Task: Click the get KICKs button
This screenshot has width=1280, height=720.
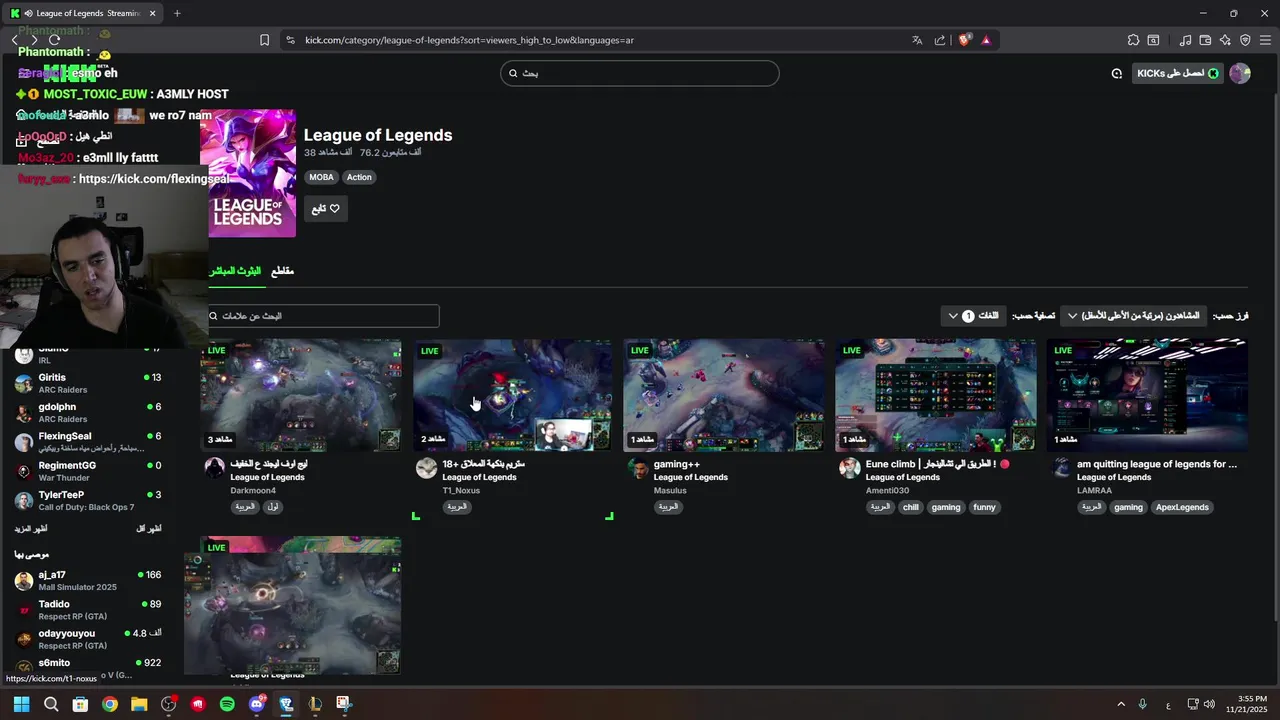Action: point(1177,73)
